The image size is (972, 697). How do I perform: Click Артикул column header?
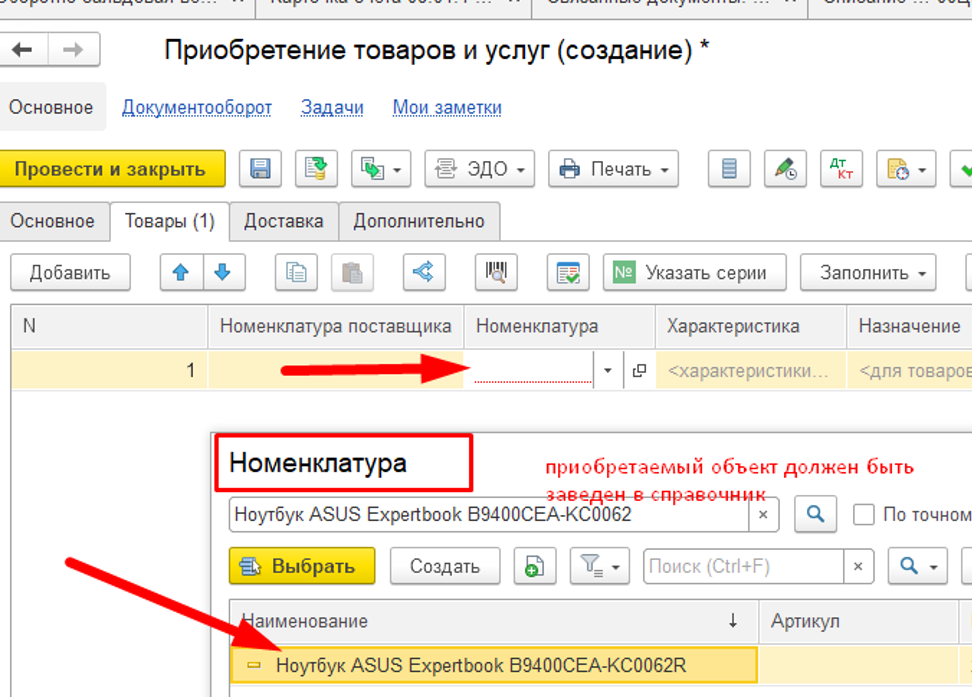[859, 621]
